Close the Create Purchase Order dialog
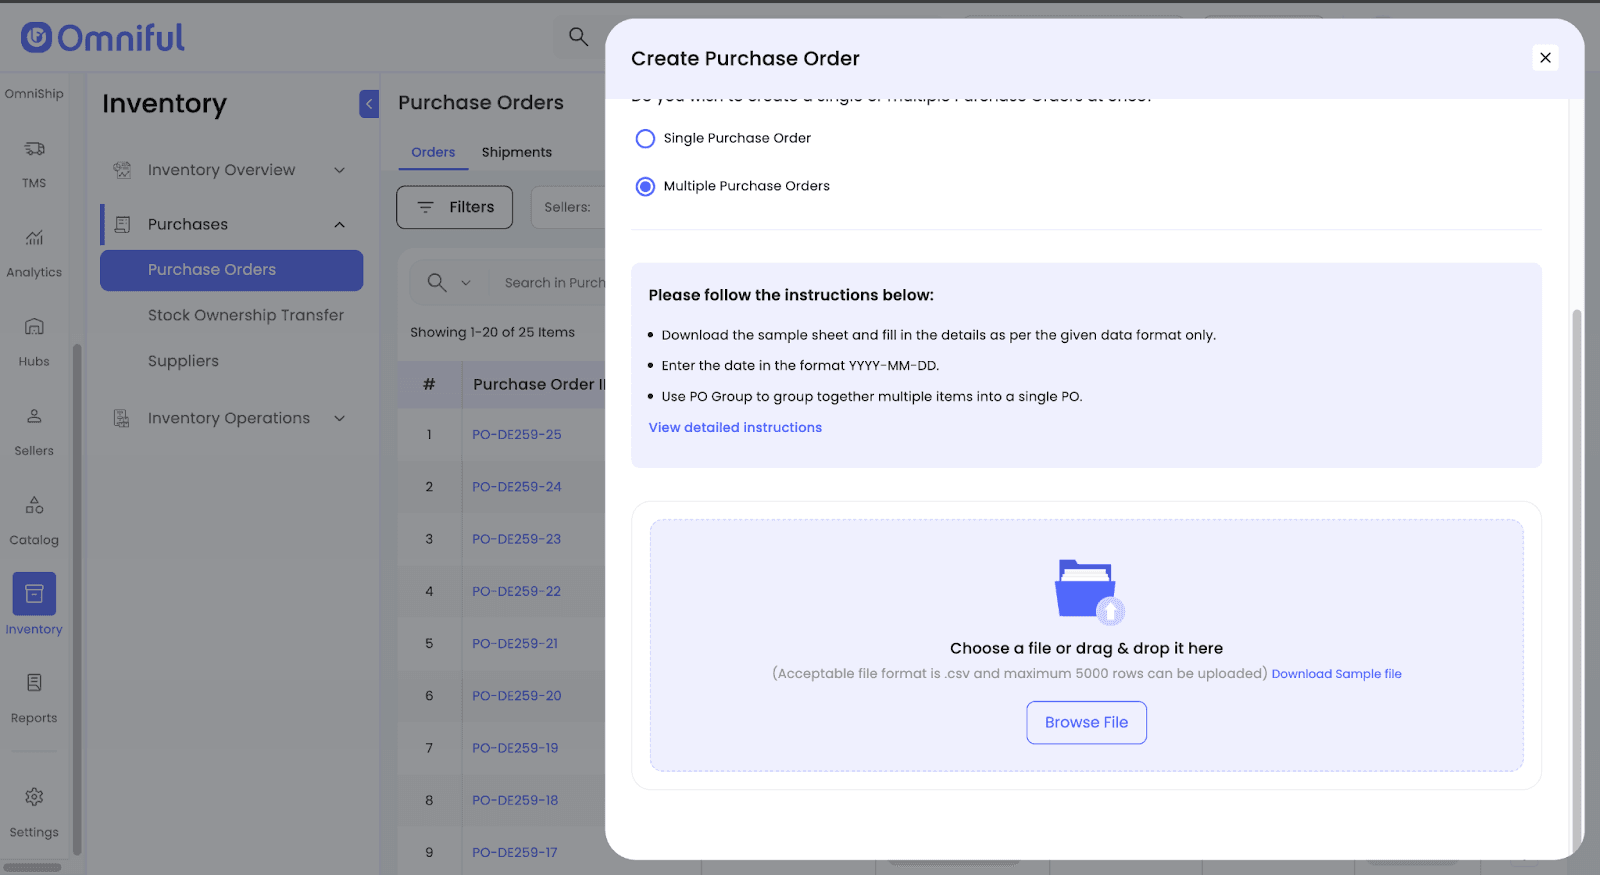This screenshot has width=1600, height=875. [1545, 58]
